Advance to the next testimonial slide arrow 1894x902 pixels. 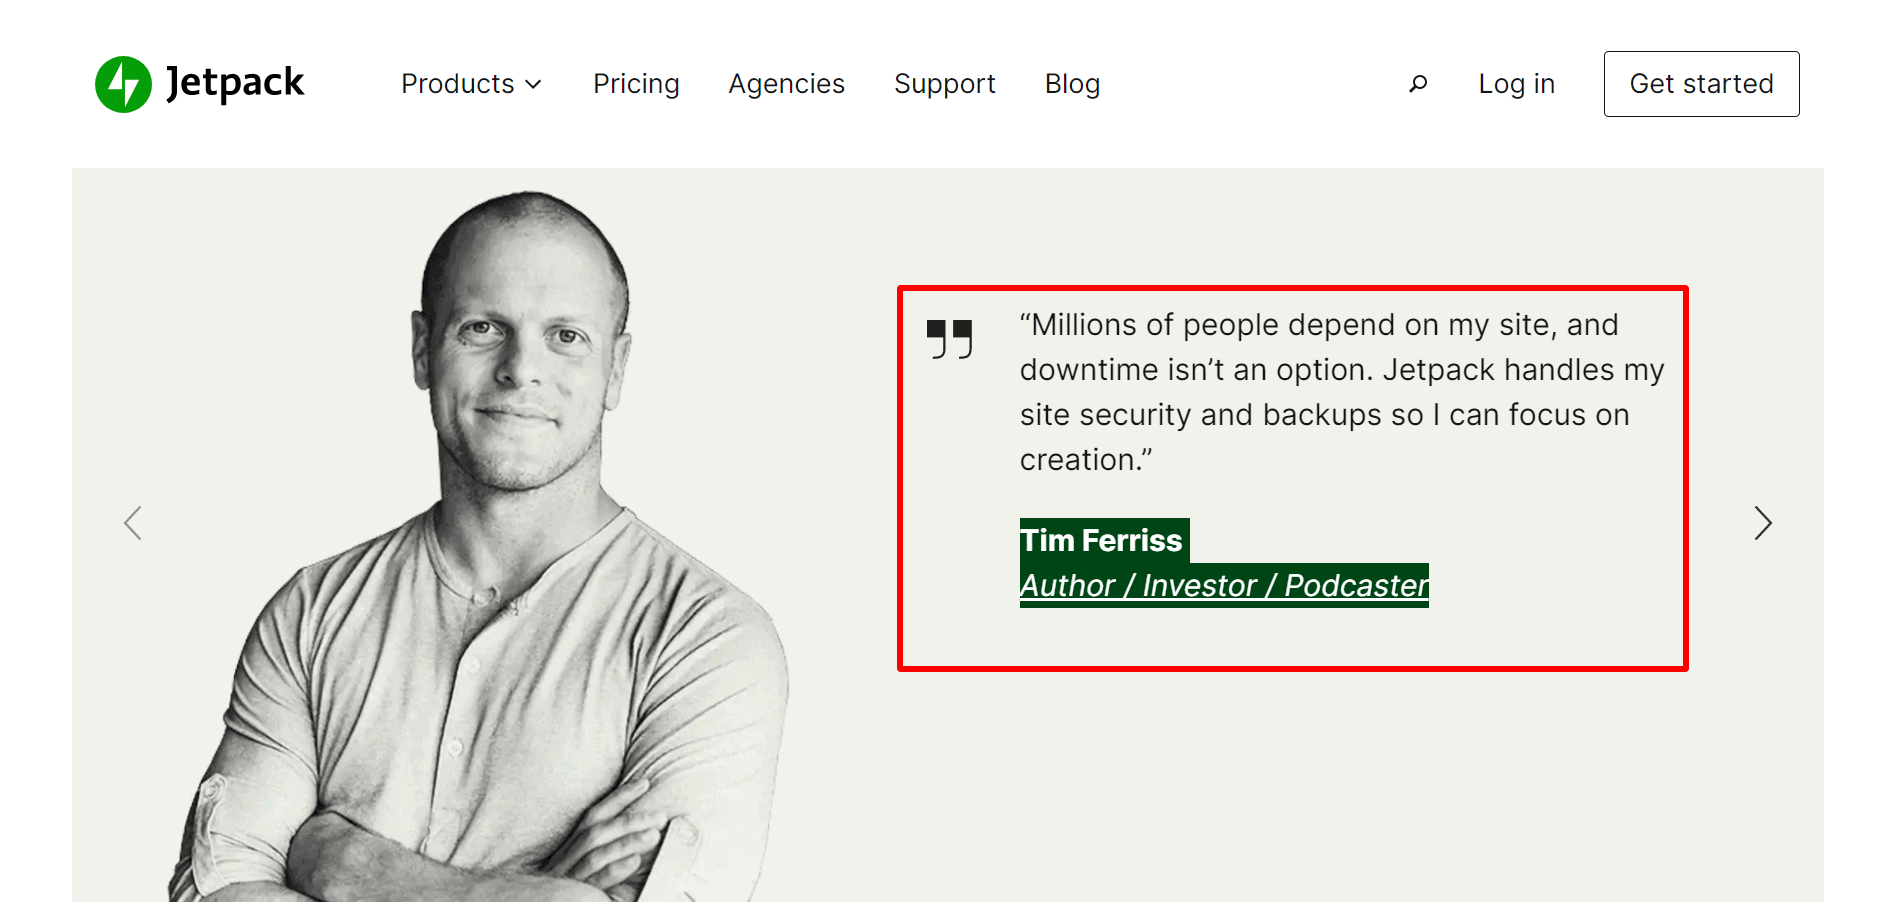1762,523
